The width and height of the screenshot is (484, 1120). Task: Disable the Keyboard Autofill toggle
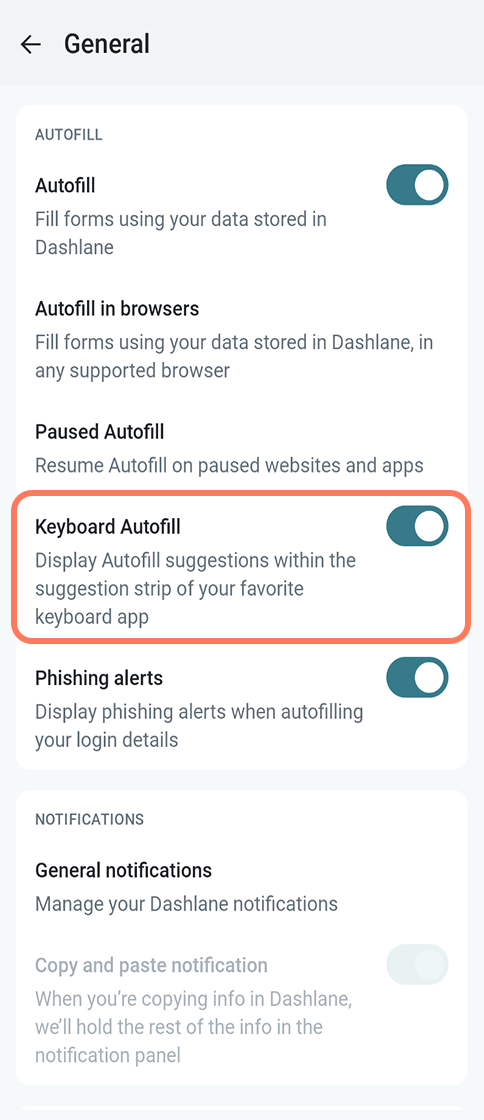point(417,526)
